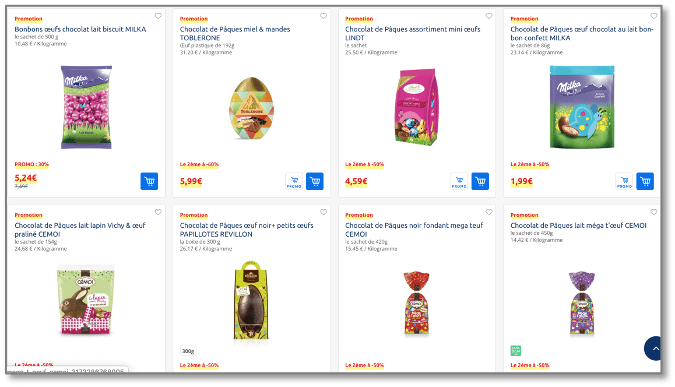The width and height of the screenshot is (675, 387).
Task: Toggle favorite heart on Revillon Papillotes egg
Action: [323, 212]
